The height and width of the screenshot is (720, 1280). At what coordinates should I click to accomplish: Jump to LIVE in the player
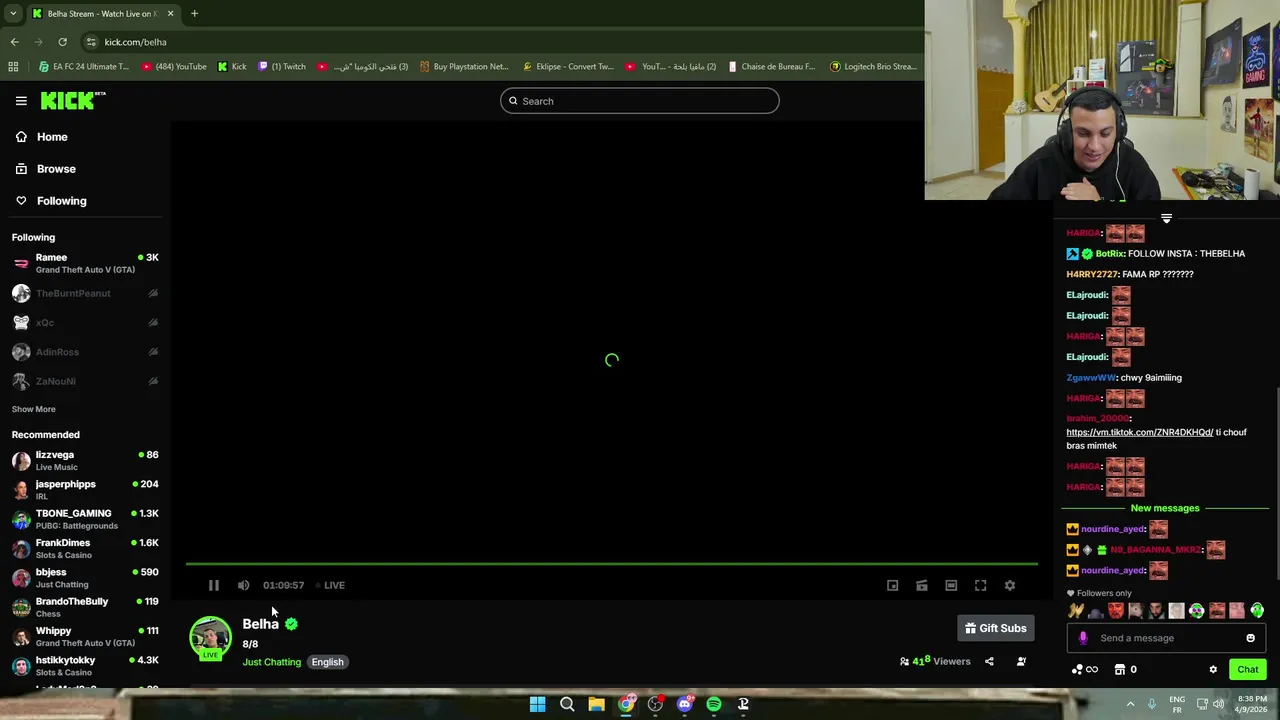pos(330,585)
